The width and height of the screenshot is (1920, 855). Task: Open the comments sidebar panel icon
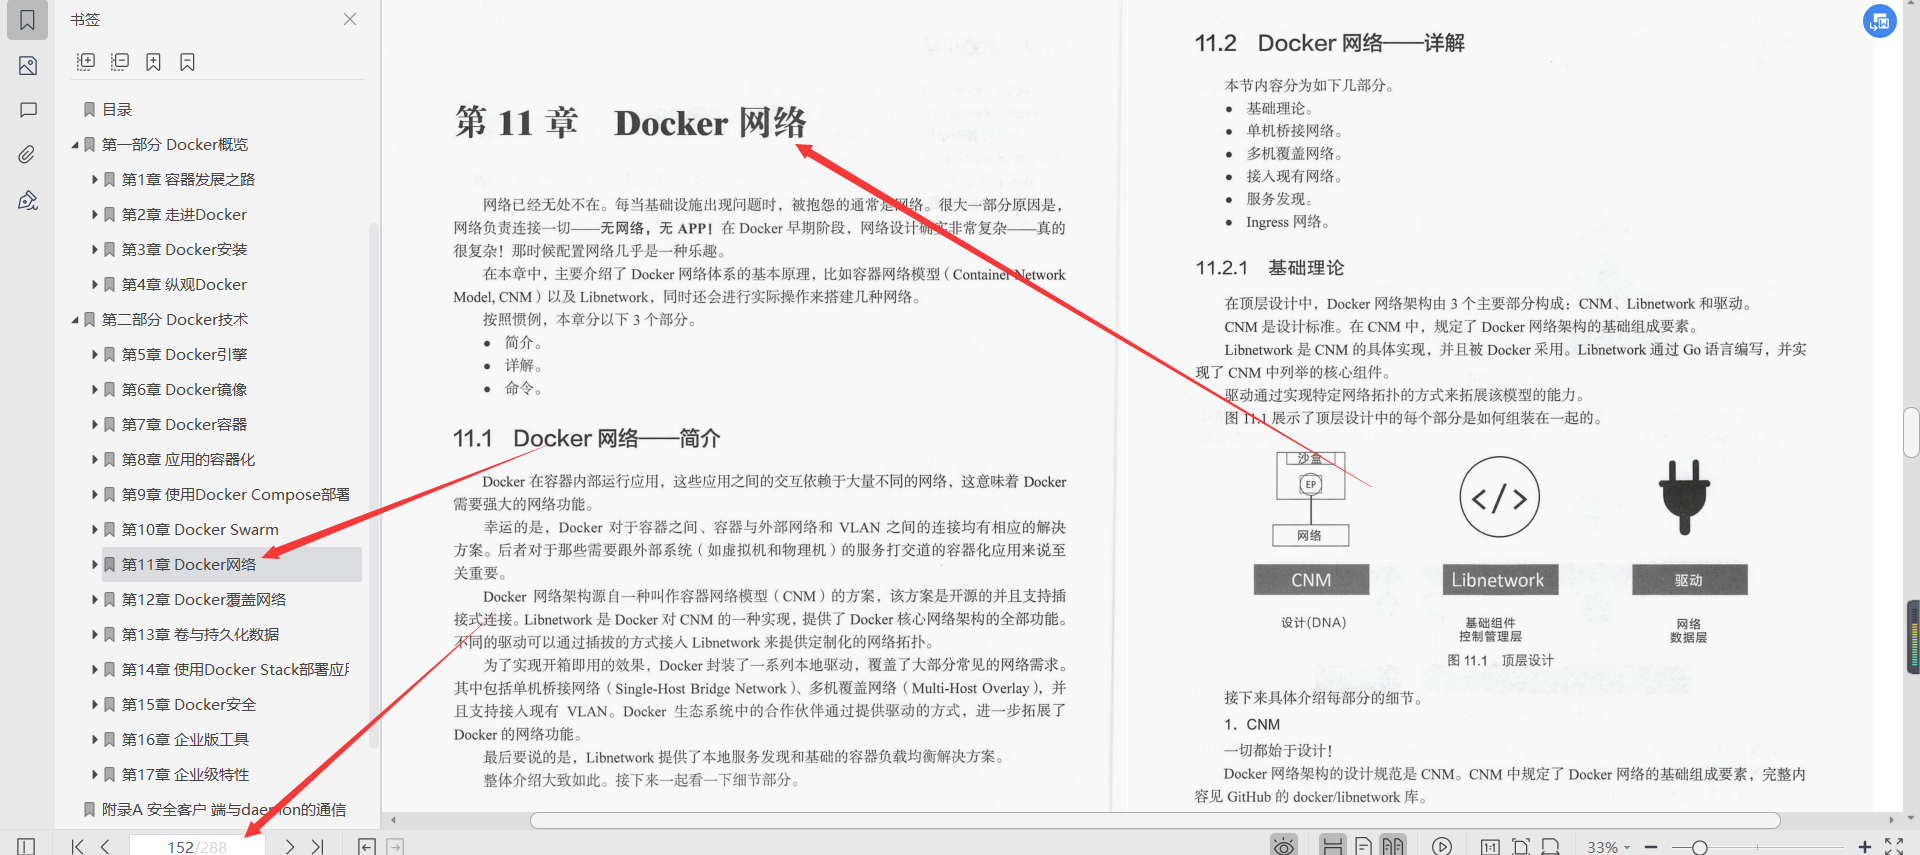[28, 110]
